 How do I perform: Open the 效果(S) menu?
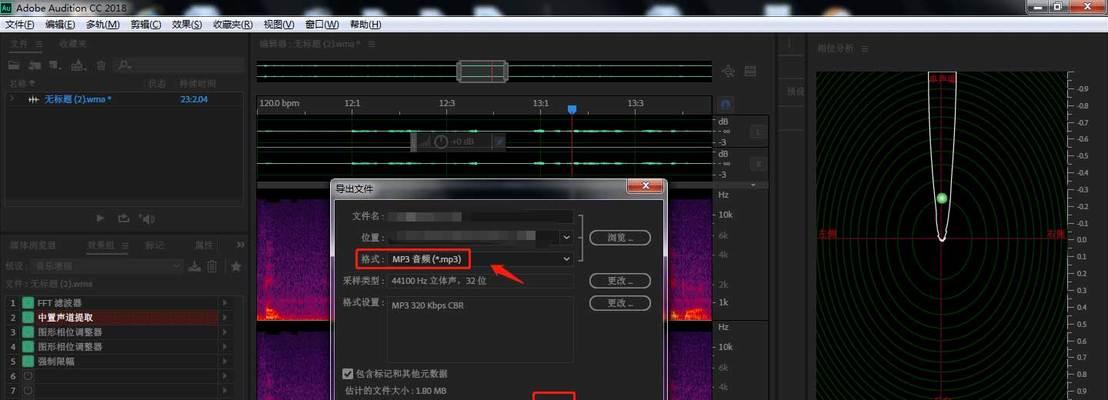coord(187,24)
